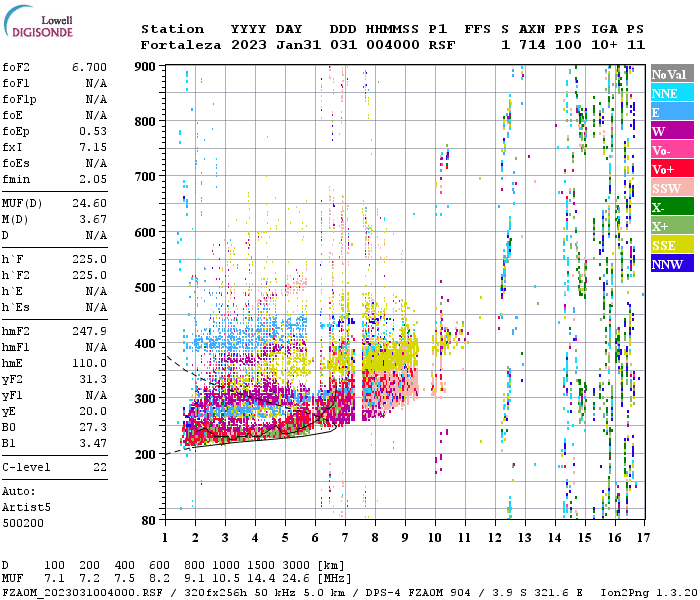Click the 80 km height axis label
The image size is (700, 600).
pos(149,520)
